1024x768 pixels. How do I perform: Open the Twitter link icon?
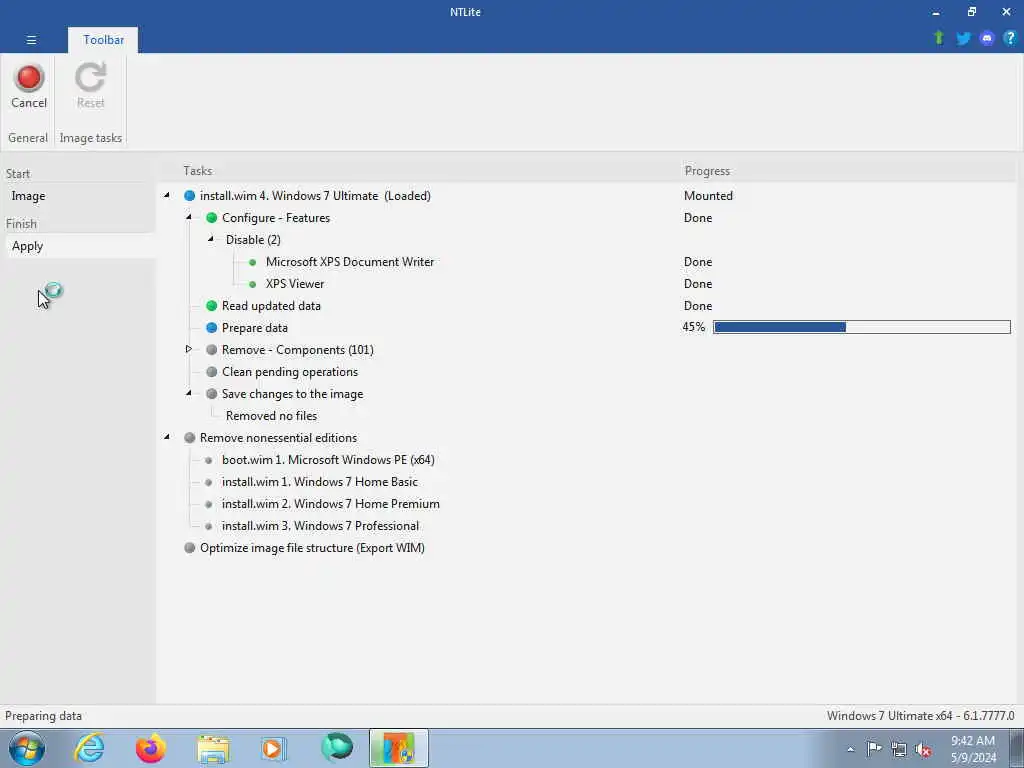(x=963, y=38)
